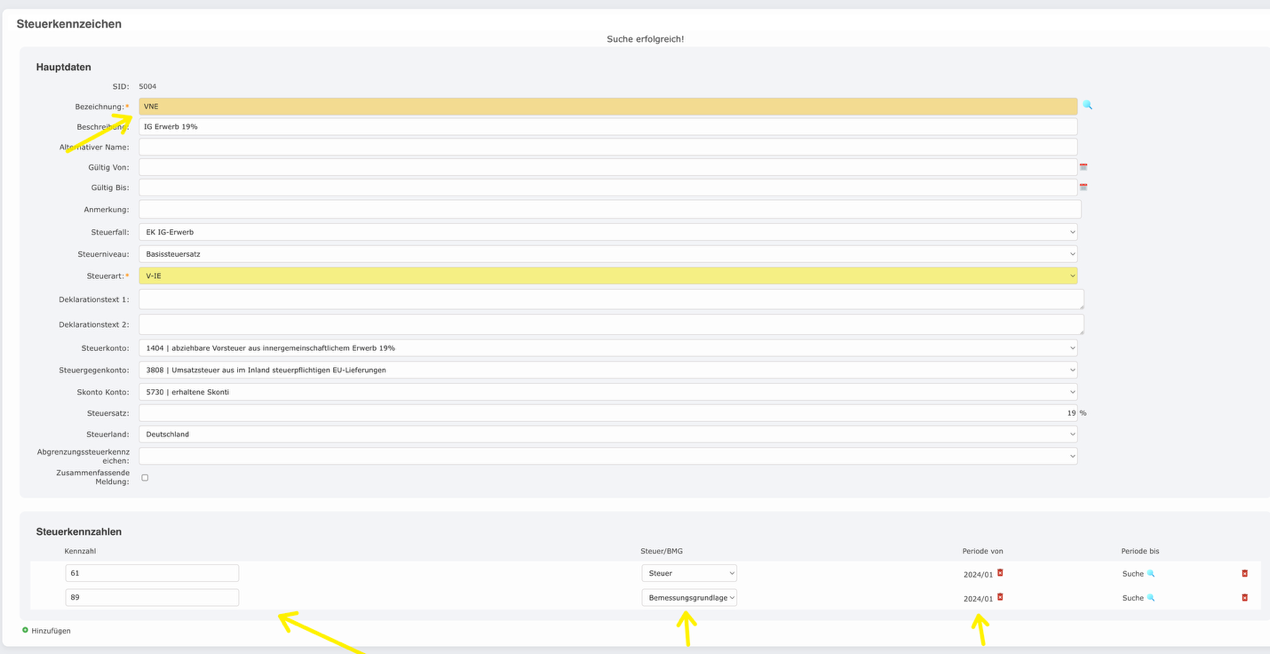This screenshot has width=1270, height=654.
Task: Clear Periode von in the Kennzahl 89 row
Action: 1000,597
